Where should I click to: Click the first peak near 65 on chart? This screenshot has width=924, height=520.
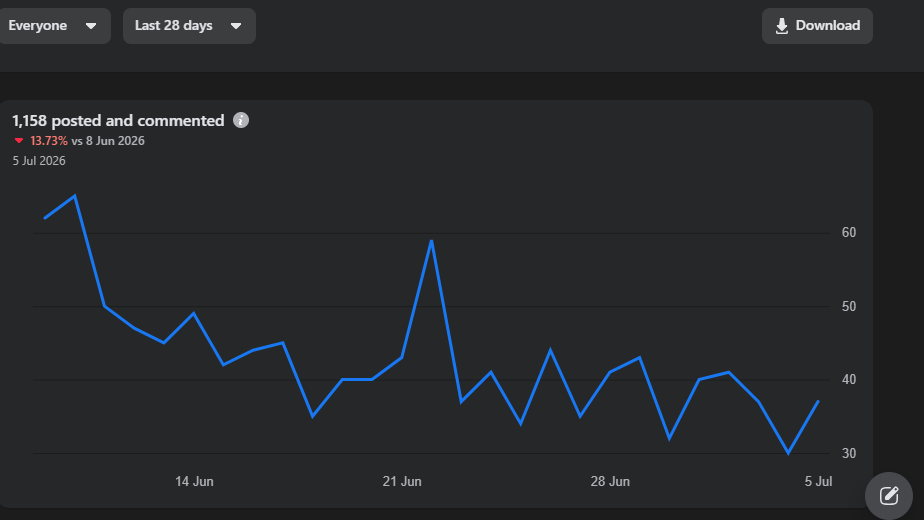(x=74, y=196)
